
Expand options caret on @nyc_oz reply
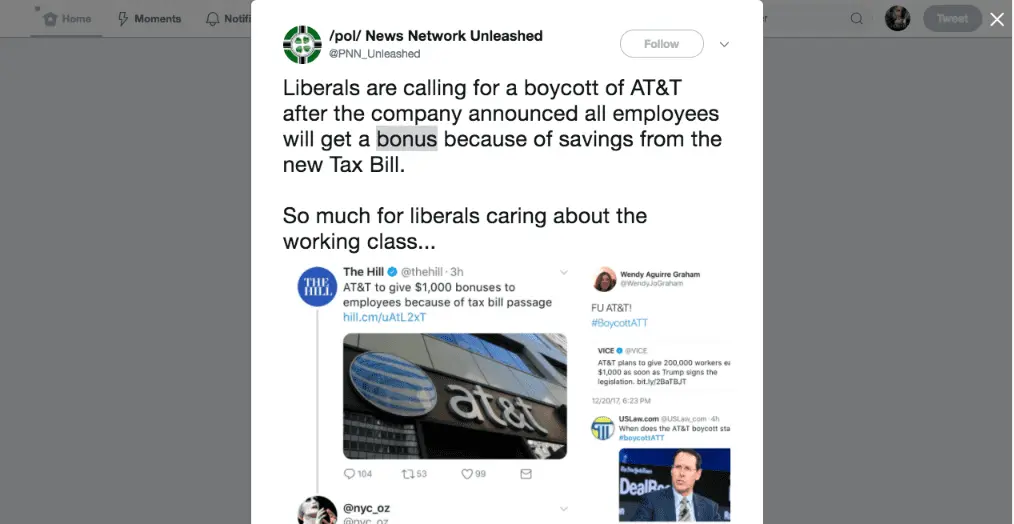[x=564, y=509]
